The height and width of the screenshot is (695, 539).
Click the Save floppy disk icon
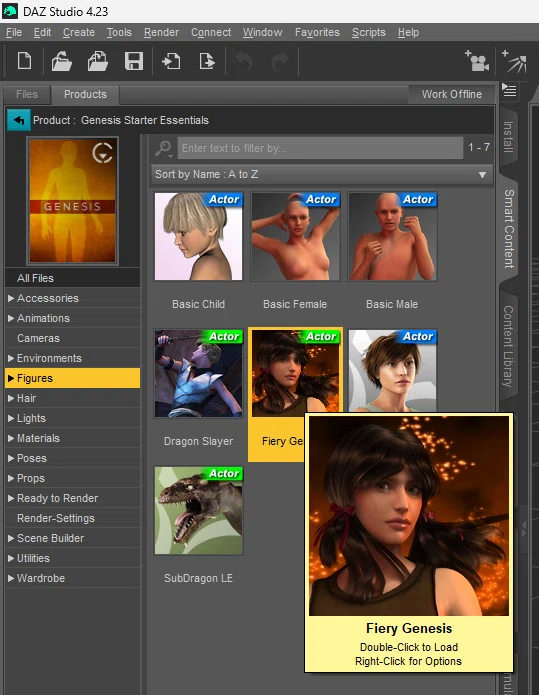click(133, 61)
